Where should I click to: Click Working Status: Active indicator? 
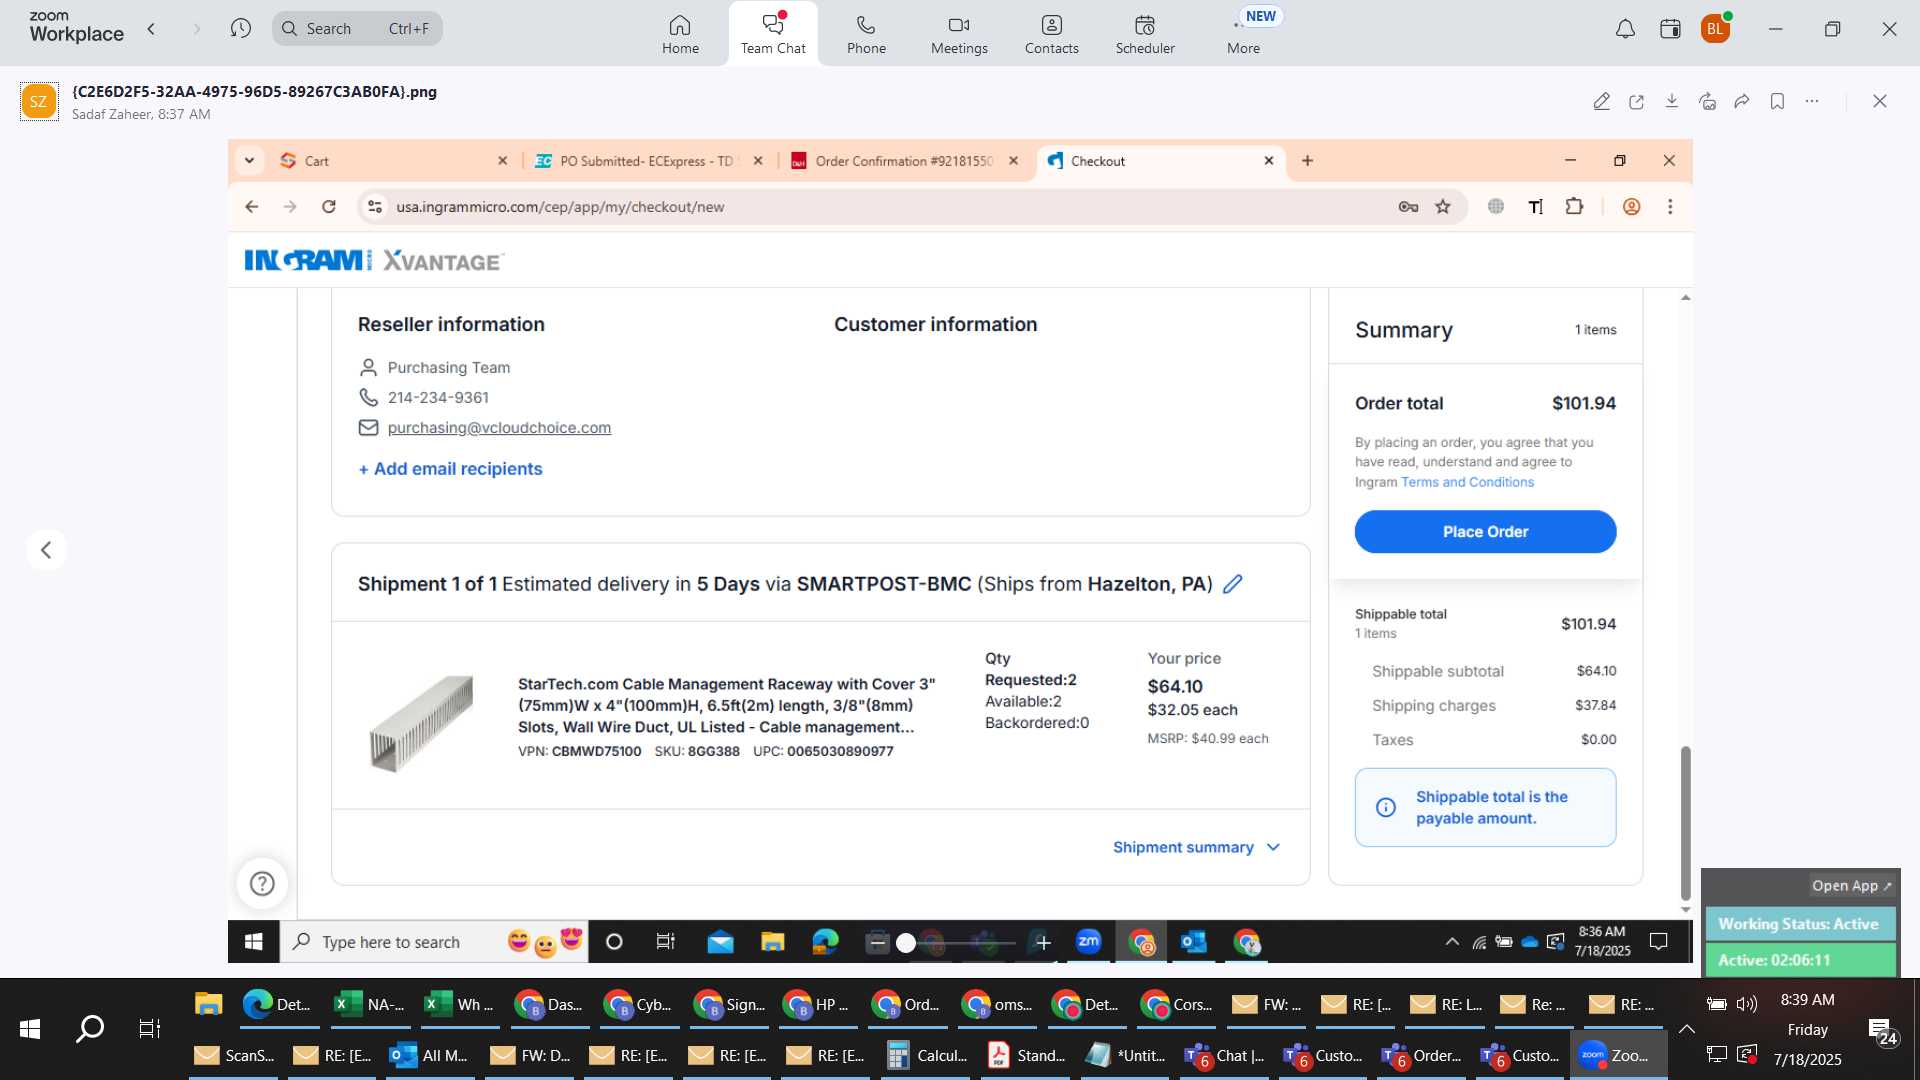coord(1799,924)
